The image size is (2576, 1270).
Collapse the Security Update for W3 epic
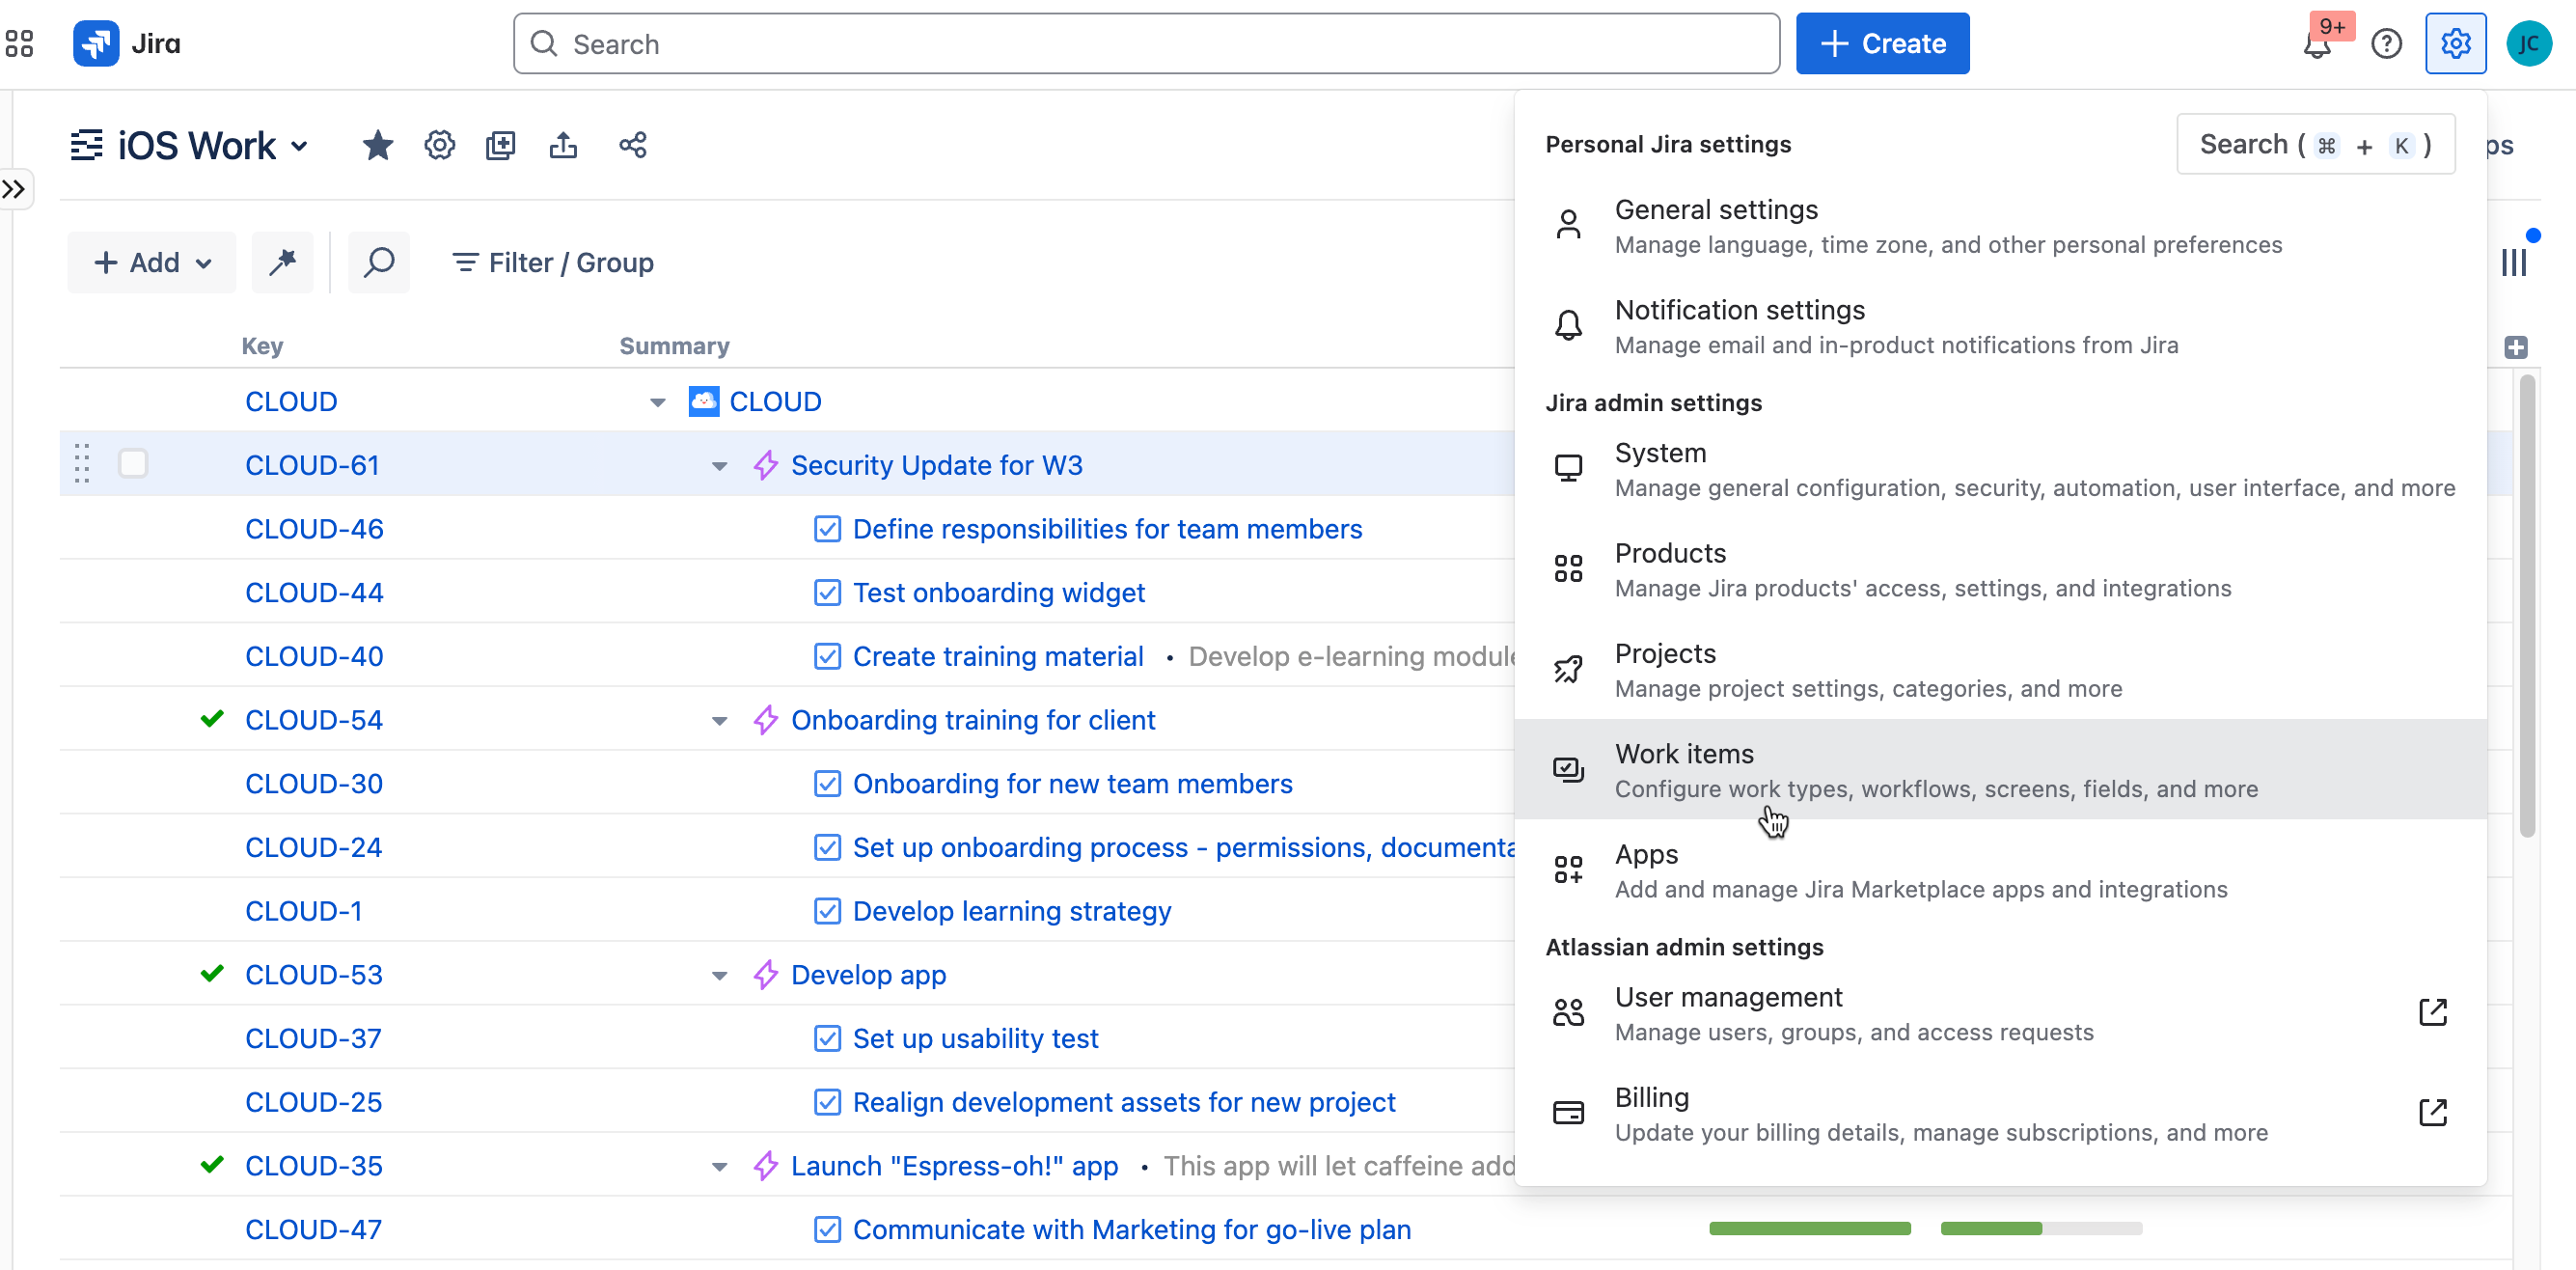(719, 466)
